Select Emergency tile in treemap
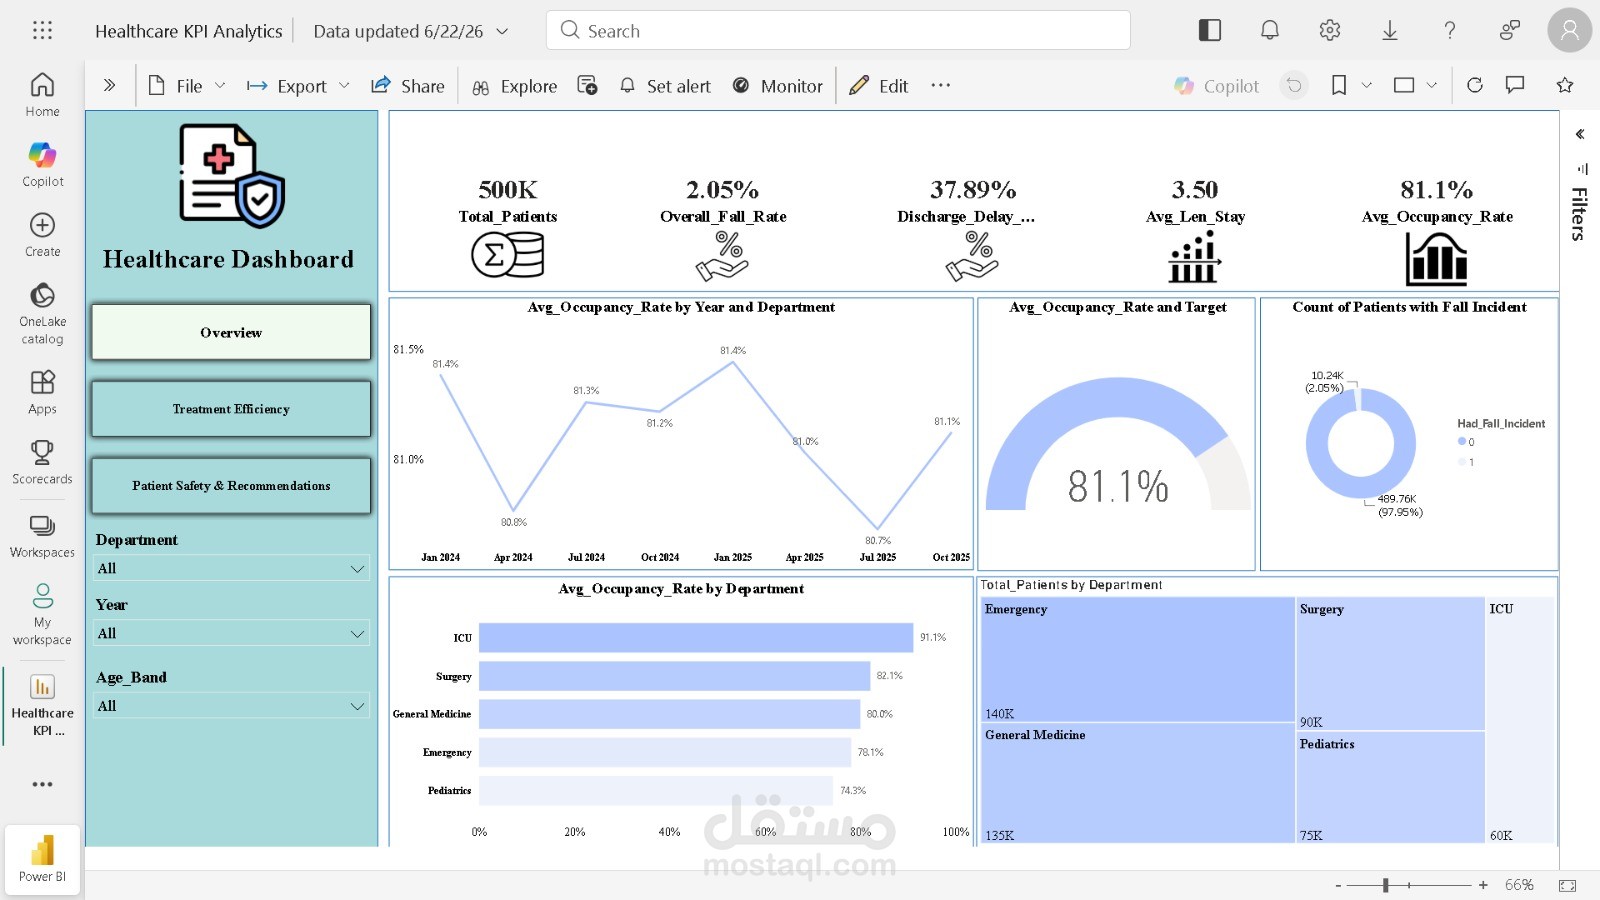 pyautogui.click(x=1138, y=660)
